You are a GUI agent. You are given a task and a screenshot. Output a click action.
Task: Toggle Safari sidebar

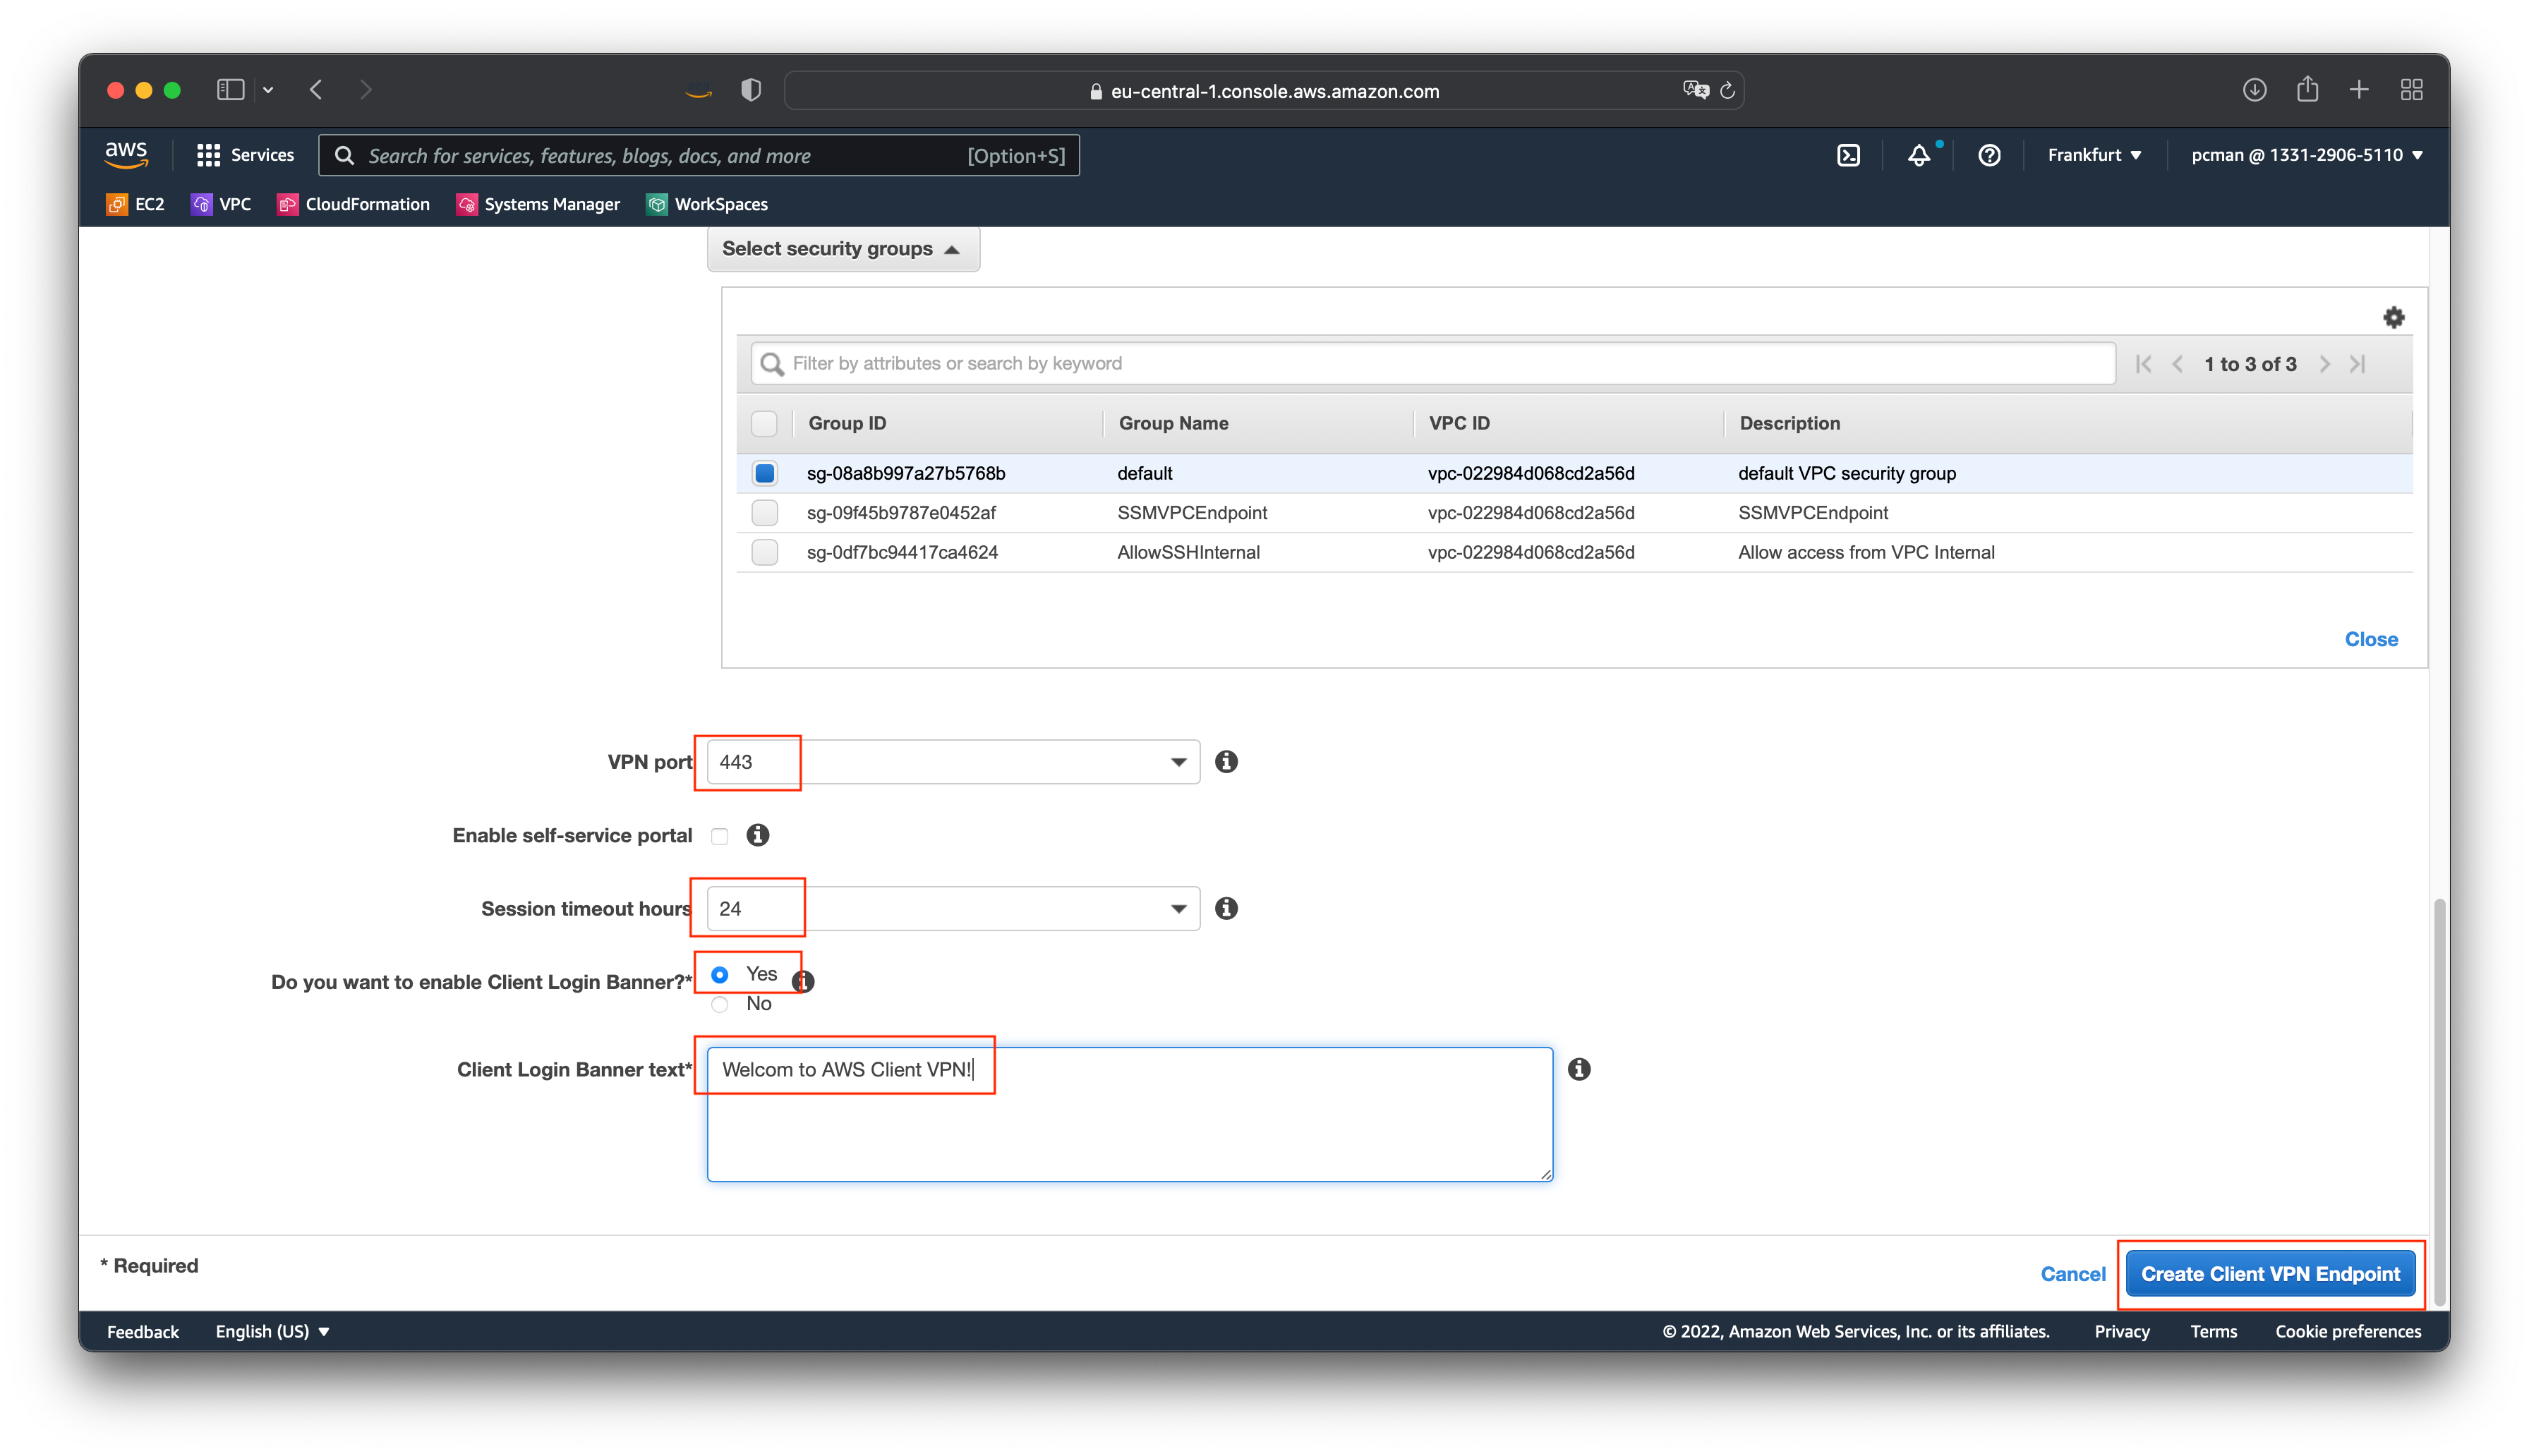(x=231, y=90)
